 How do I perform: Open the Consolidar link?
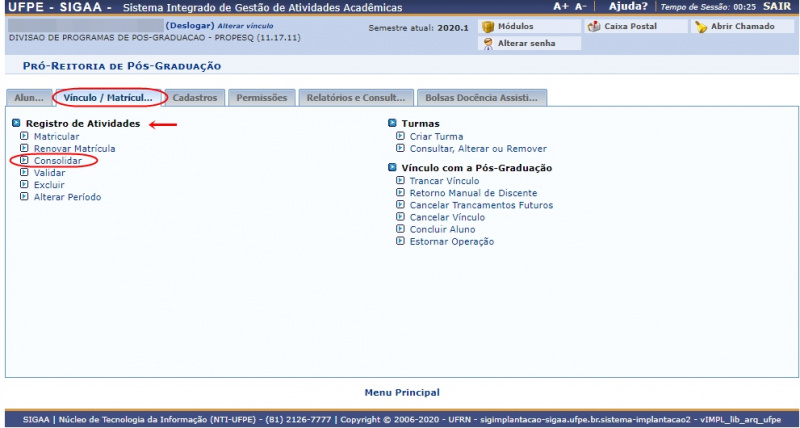58,160
